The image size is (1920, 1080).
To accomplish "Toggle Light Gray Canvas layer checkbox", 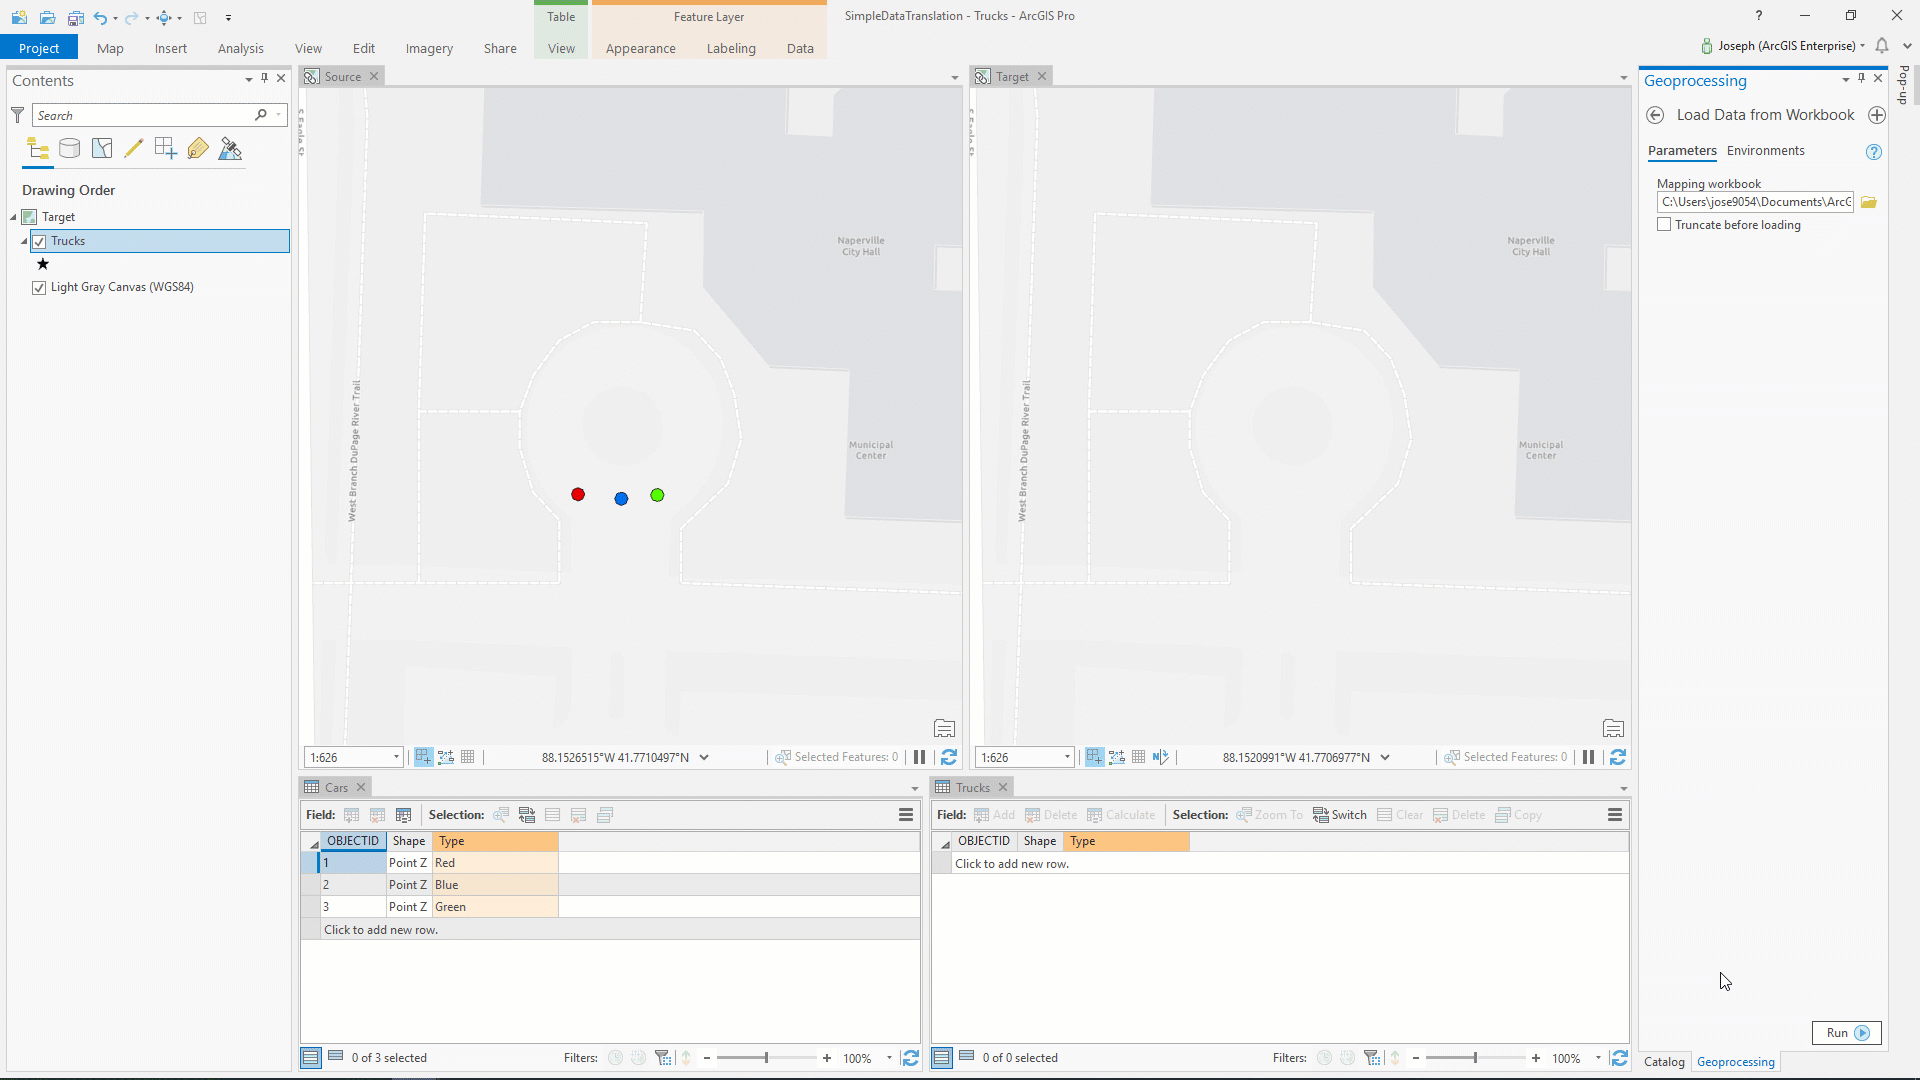I will pyautogui.click(x=39, y=287).
